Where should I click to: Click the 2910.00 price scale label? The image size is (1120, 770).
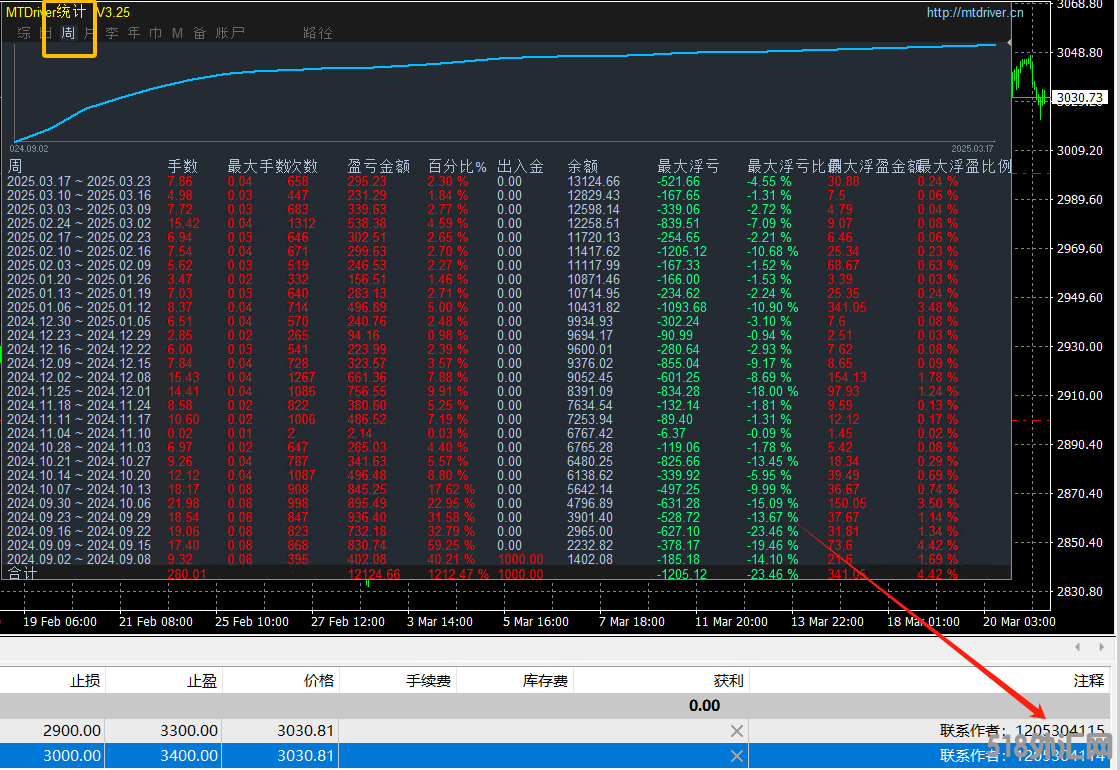click(x=1079, y=396)
